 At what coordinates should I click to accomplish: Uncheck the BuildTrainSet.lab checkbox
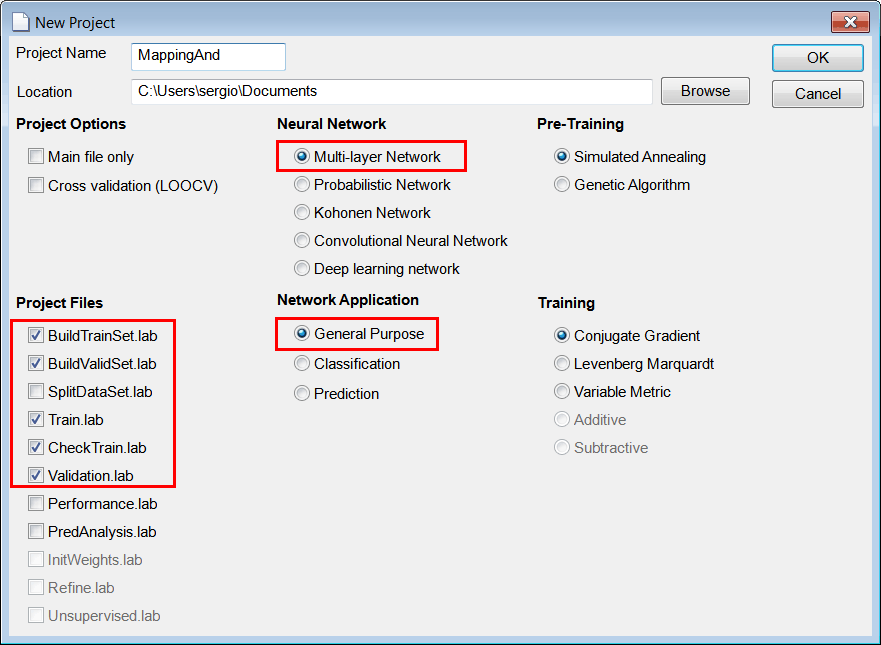(x=36, y=335)
